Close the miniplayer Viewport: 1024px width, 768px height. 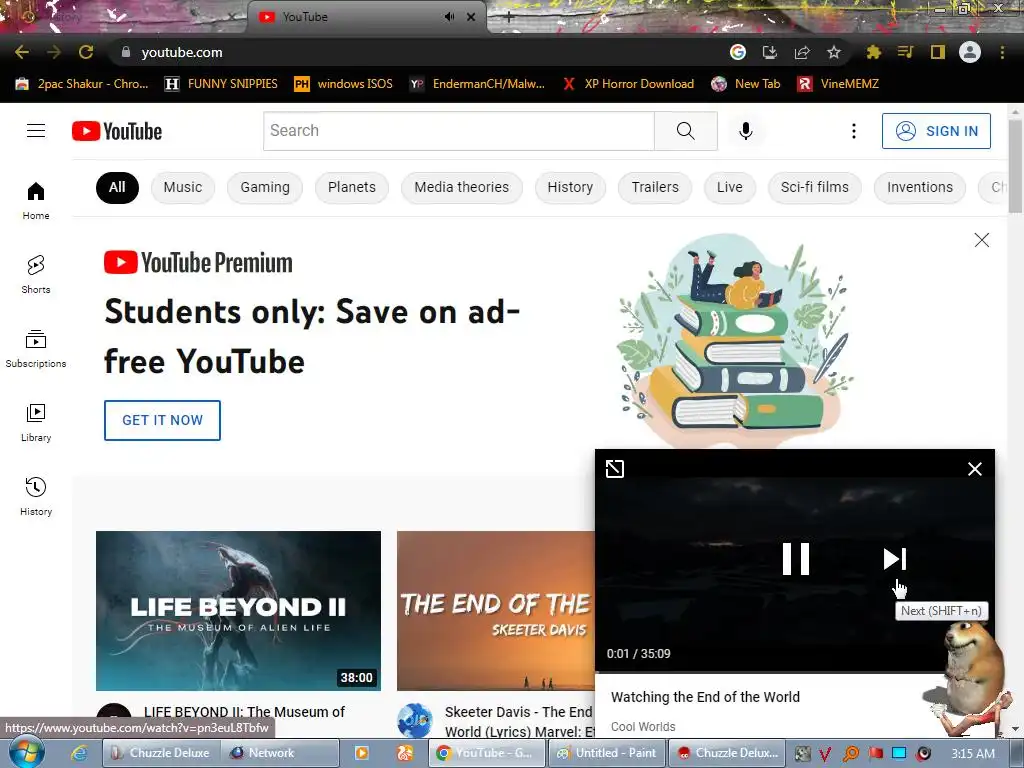(974, 469)
